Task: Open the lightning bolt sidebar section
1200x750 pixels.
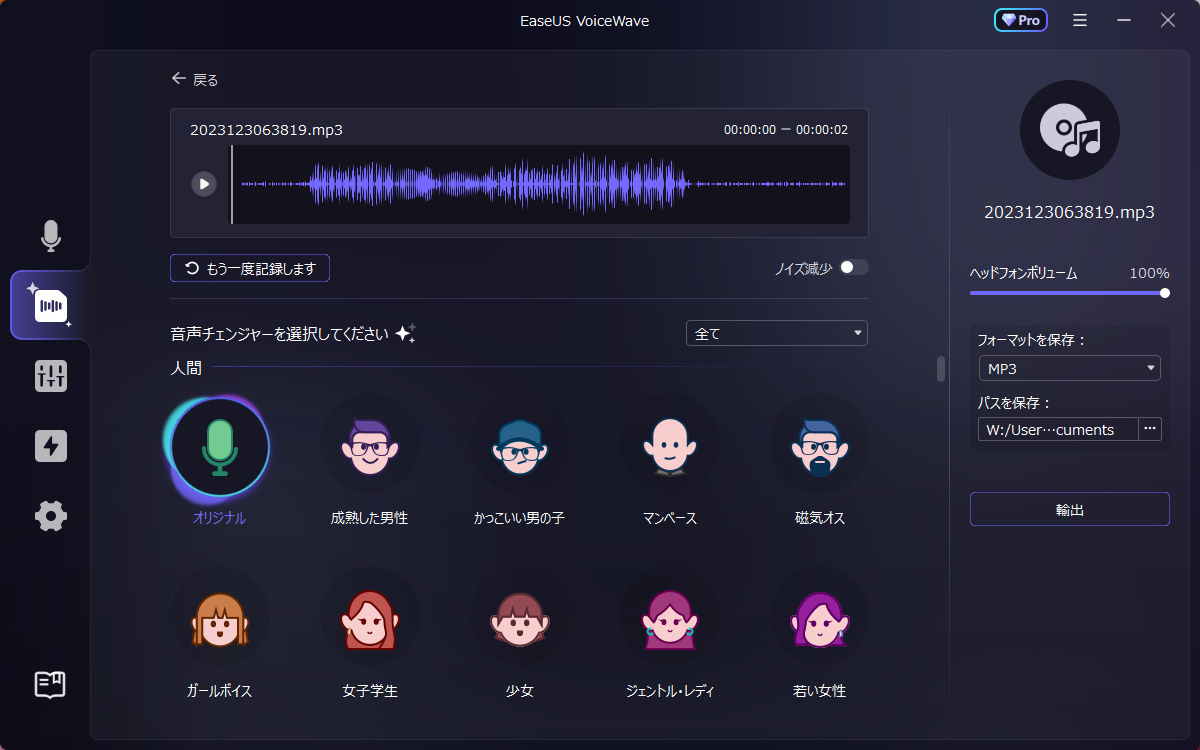Action: point(50,446)
